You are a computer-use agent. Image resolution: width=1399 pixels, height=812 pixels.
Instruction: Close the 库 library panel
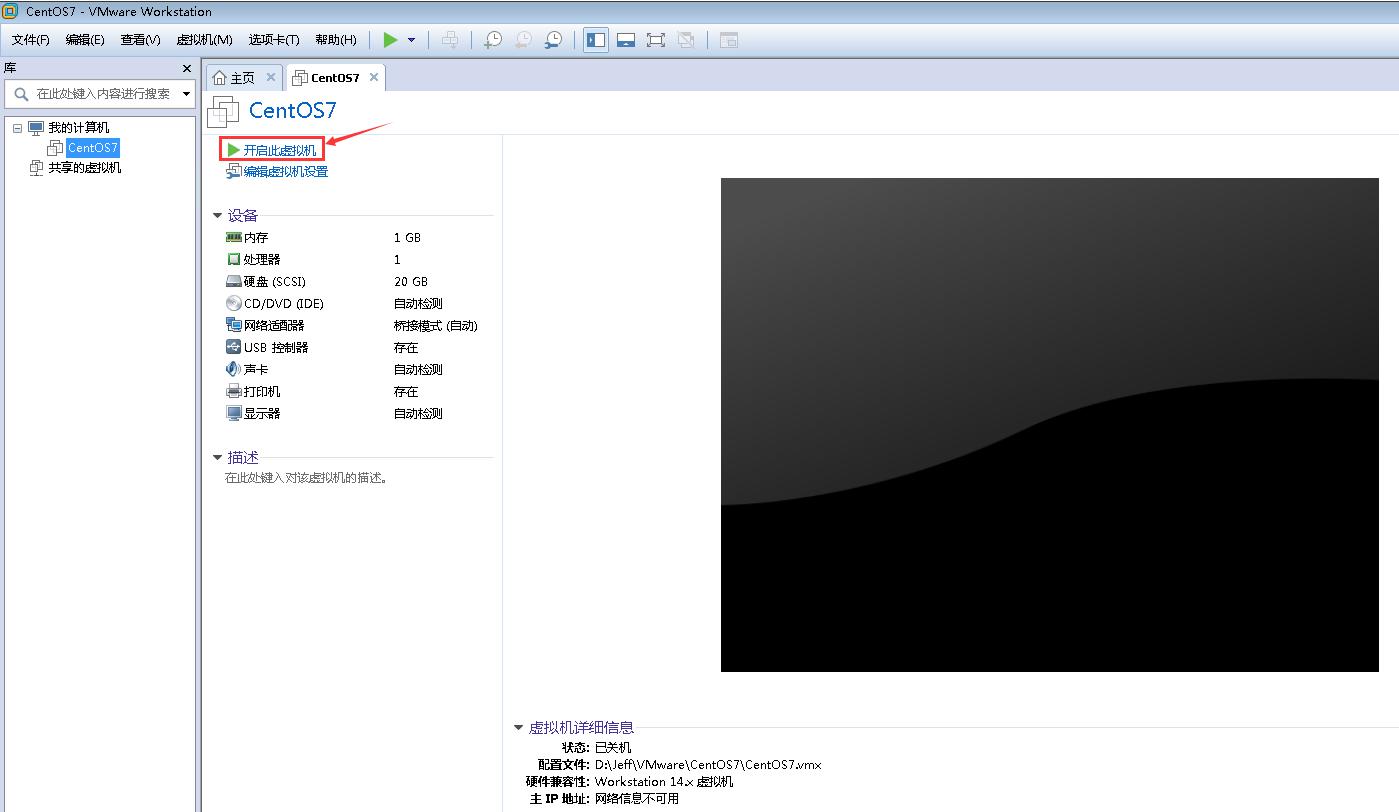[x=187, y=68]
